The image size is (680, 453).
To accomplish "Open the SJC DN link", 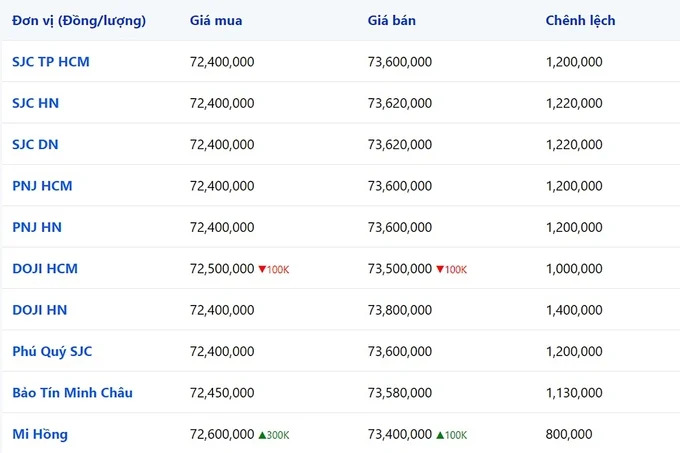I will [x=35, y=144].
